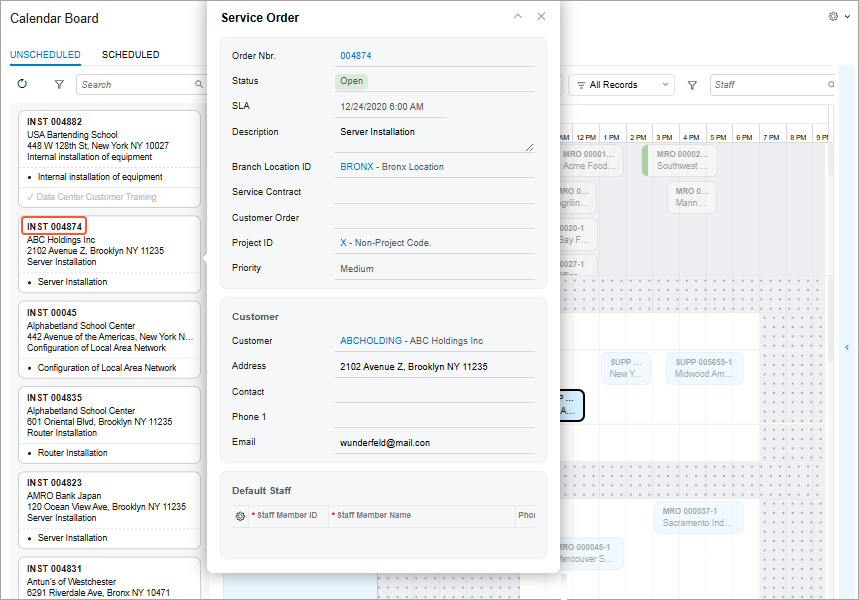The image size is (859, 600).
Task: Open filter for unscheduled orders
Action: [x=59, y=85]
